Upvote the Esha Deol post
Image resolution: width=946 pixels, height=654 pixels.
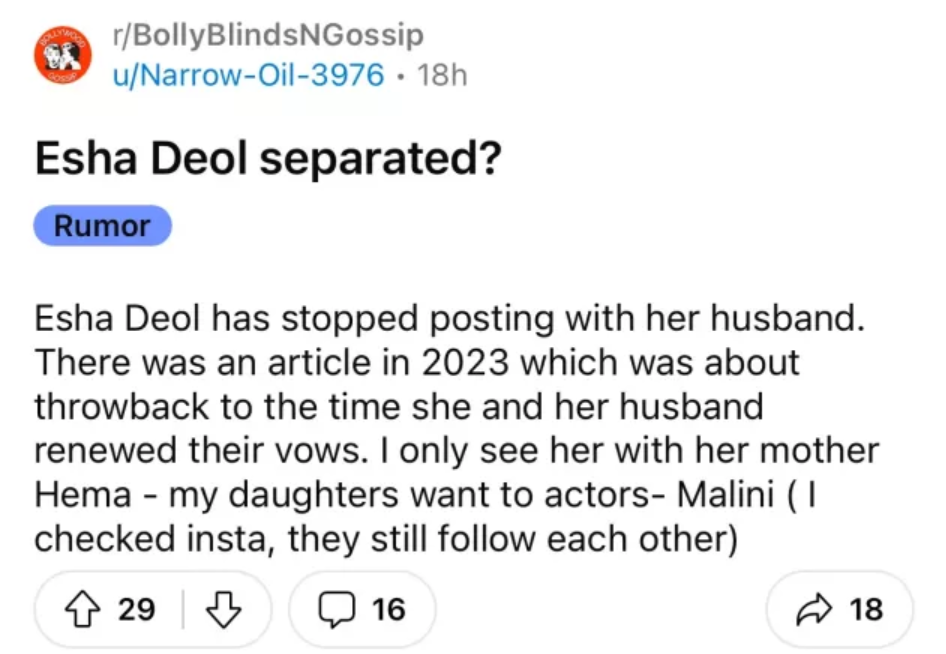point(86,609)
